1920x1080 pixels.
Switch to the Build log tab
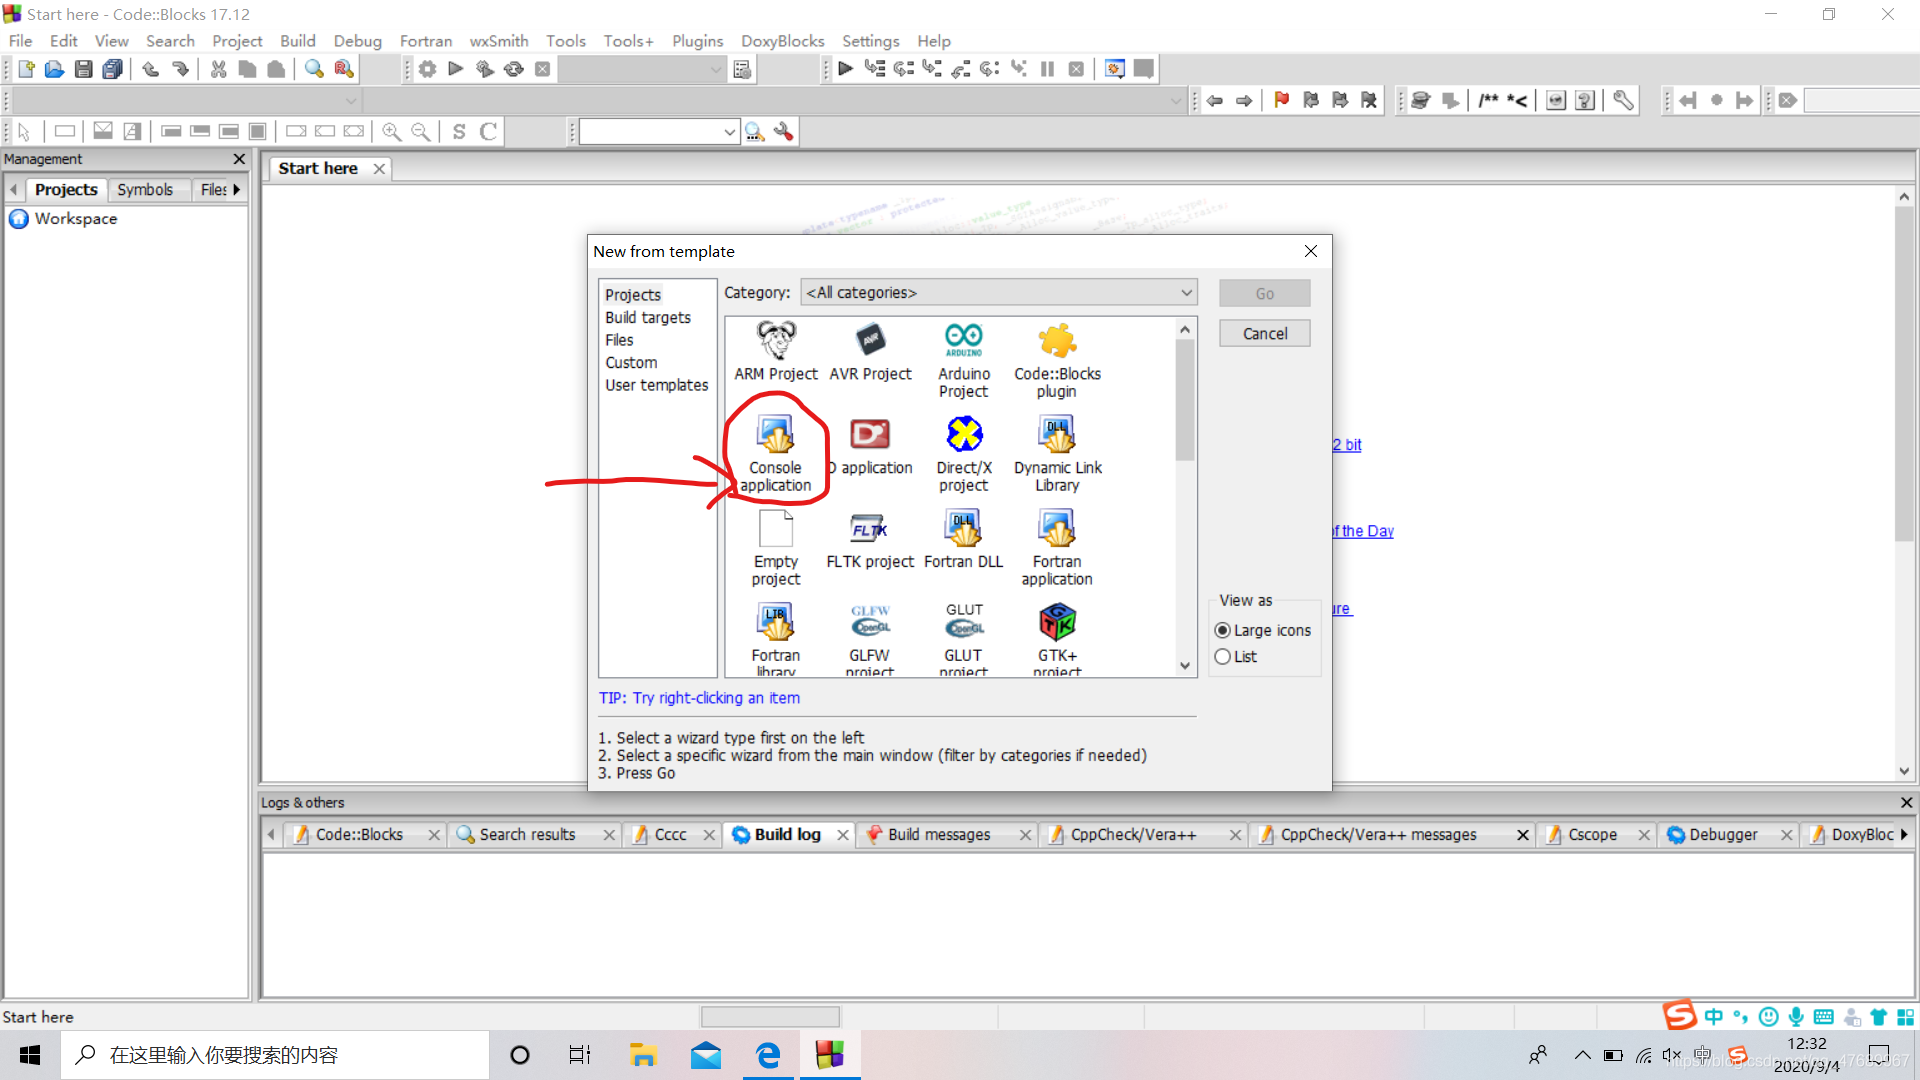click(x=786, y=832)
